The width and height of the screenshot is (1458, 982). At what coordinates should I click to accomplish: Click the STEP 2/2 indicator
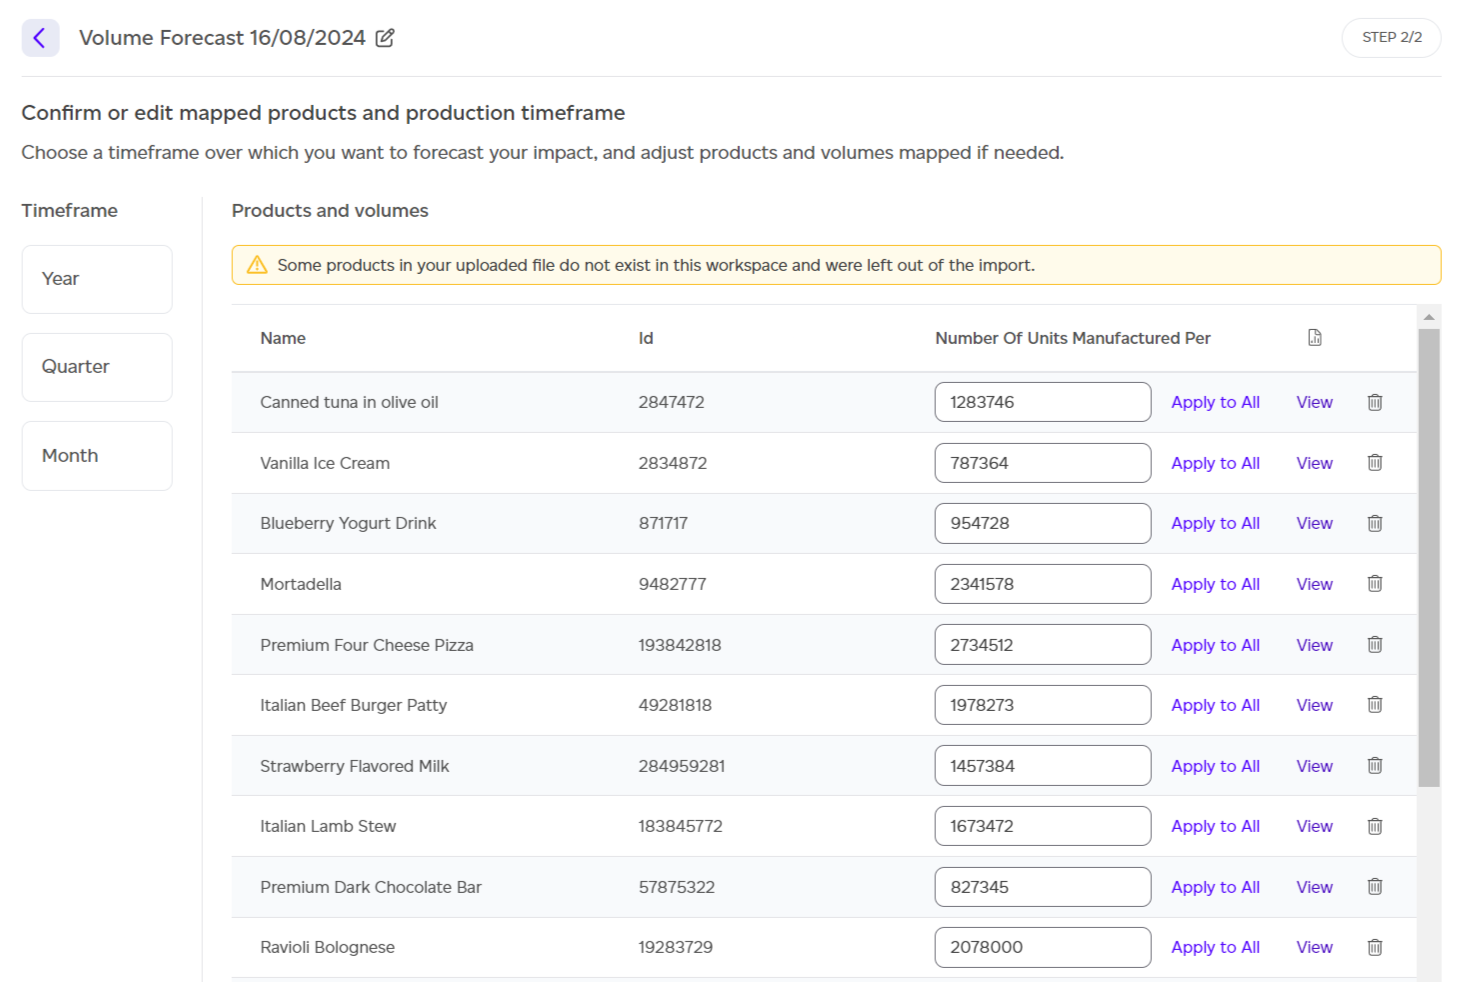pyautogui.click(x=1391, y=37)
